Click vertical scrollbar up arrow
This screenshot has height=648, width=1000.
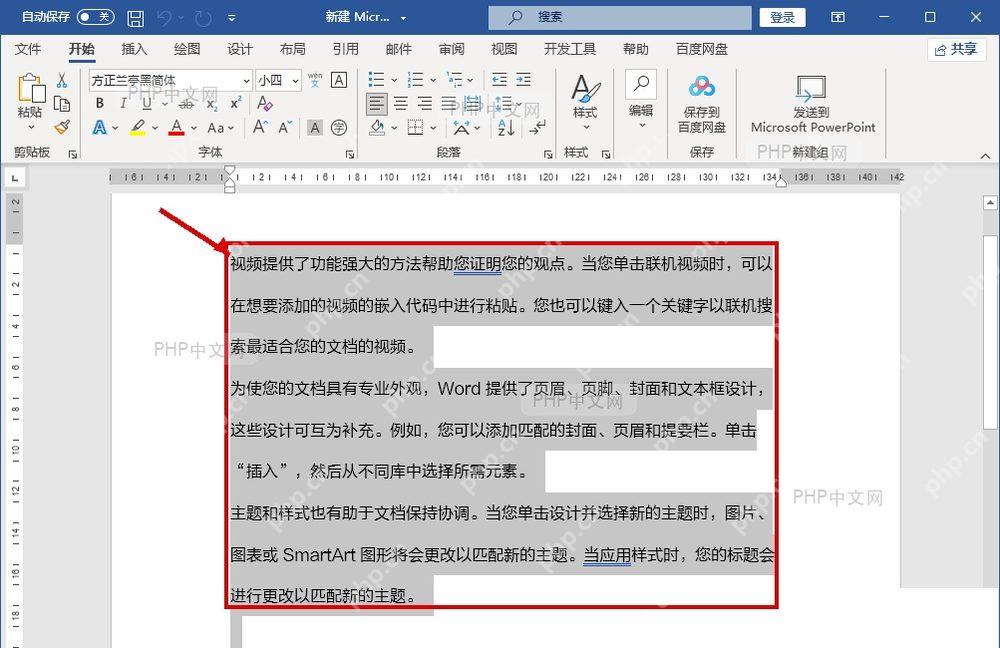(x=990, y=203)
